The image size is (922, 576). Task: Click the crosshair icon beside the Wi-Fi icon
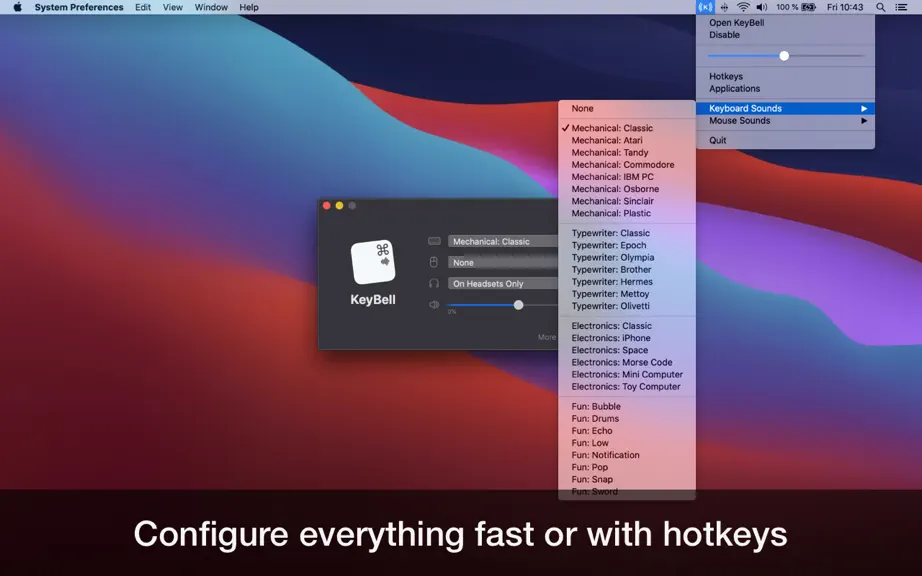tap(724, 7)
